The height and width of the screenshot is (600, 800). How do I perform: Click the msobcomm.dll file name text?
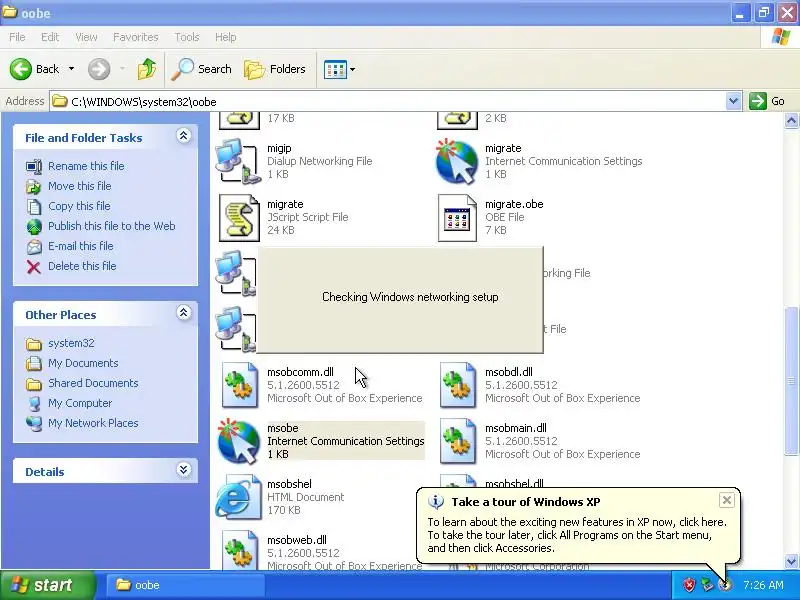pyautogui.click(x=300, y=372)
